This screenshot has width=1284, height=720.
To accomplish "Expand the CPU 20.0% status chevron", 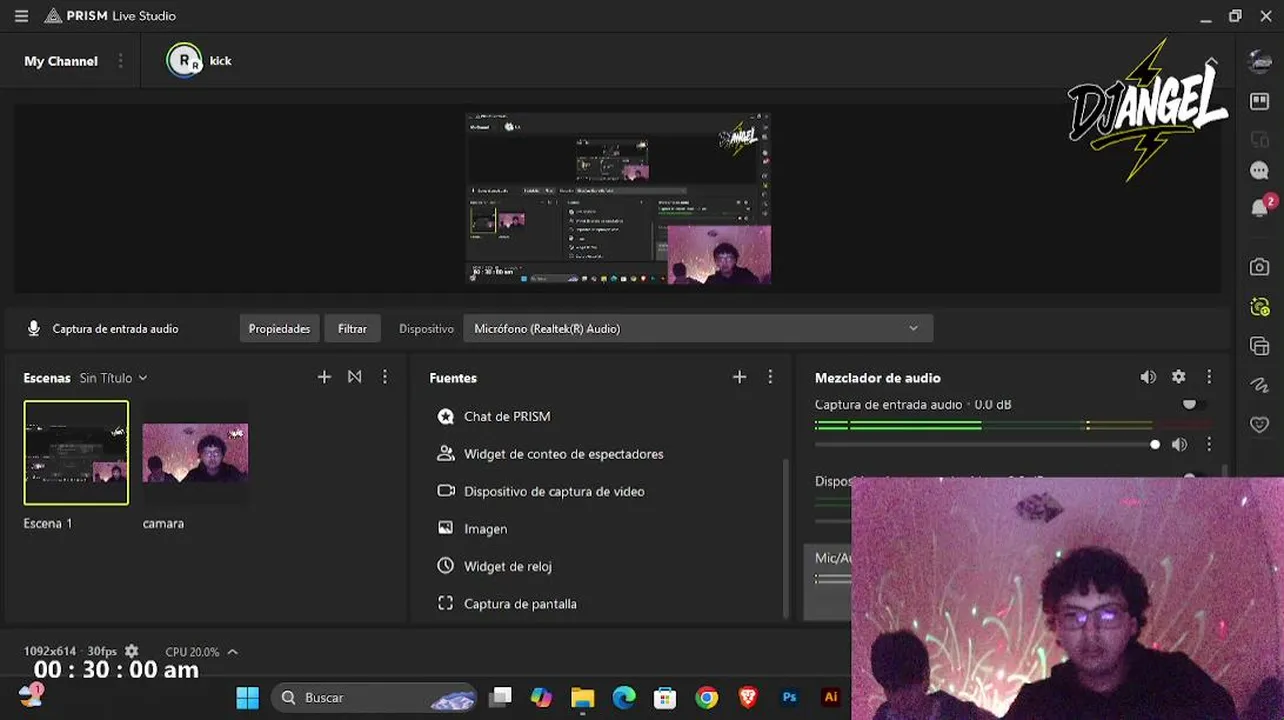I will (x=232, y=651).
